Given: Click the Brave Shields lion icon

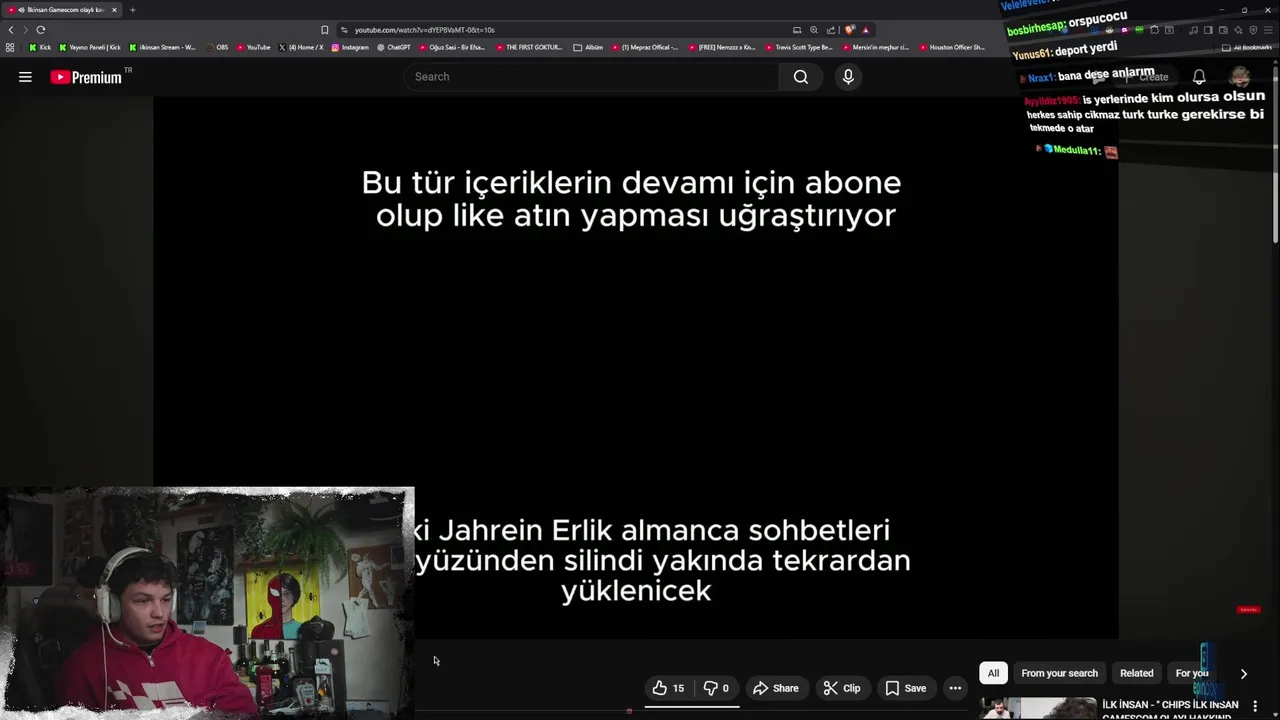Looking at the screenshot, I should click(x=850, y=30).
